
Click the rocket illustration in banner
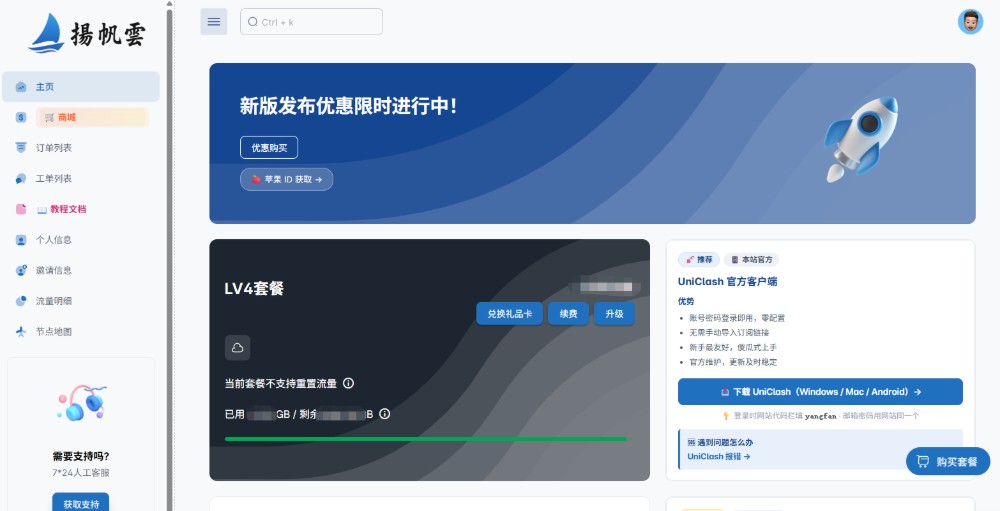[x=861, y=139]
